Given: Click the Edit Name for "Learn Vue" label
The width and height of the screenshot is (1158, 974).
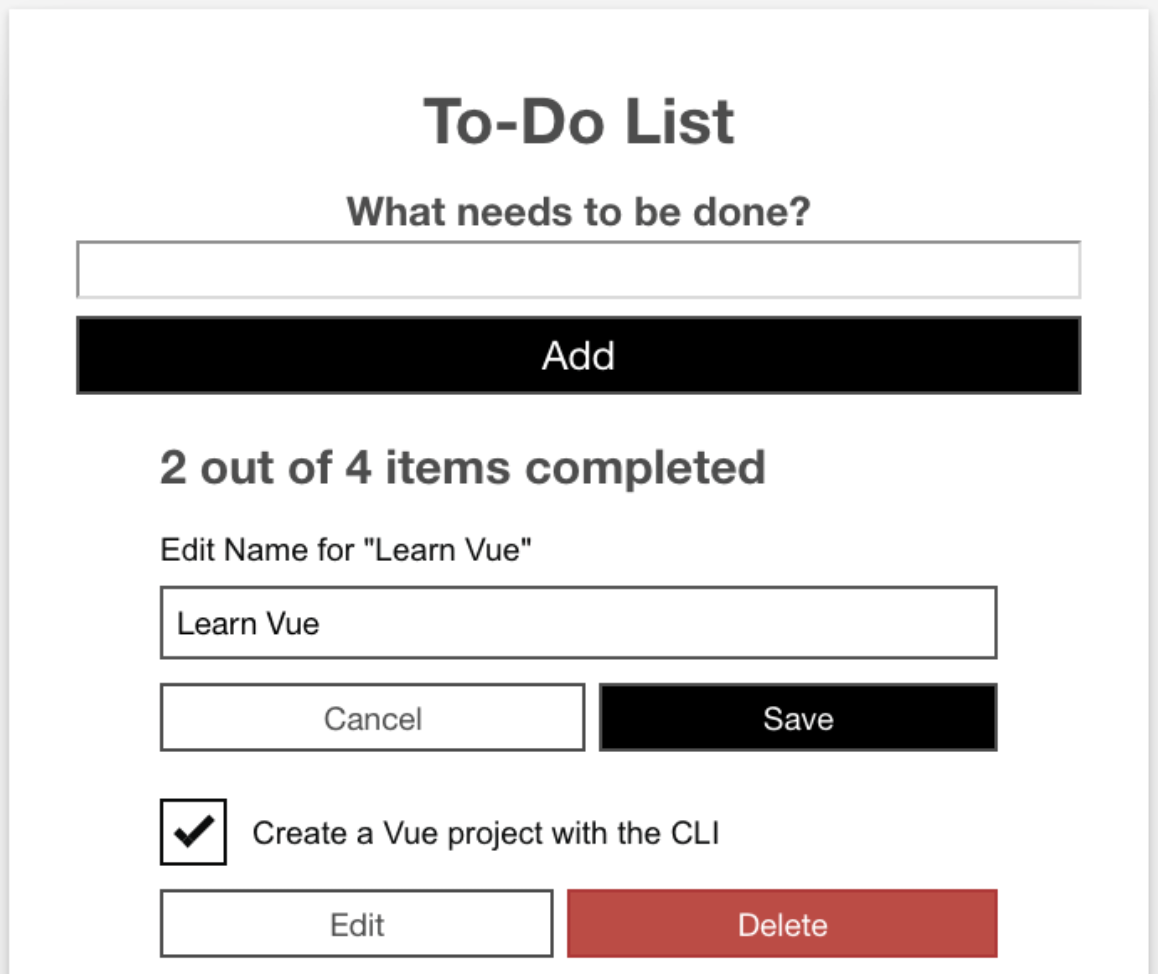Looking at the screenshot, I should (345, 550).
